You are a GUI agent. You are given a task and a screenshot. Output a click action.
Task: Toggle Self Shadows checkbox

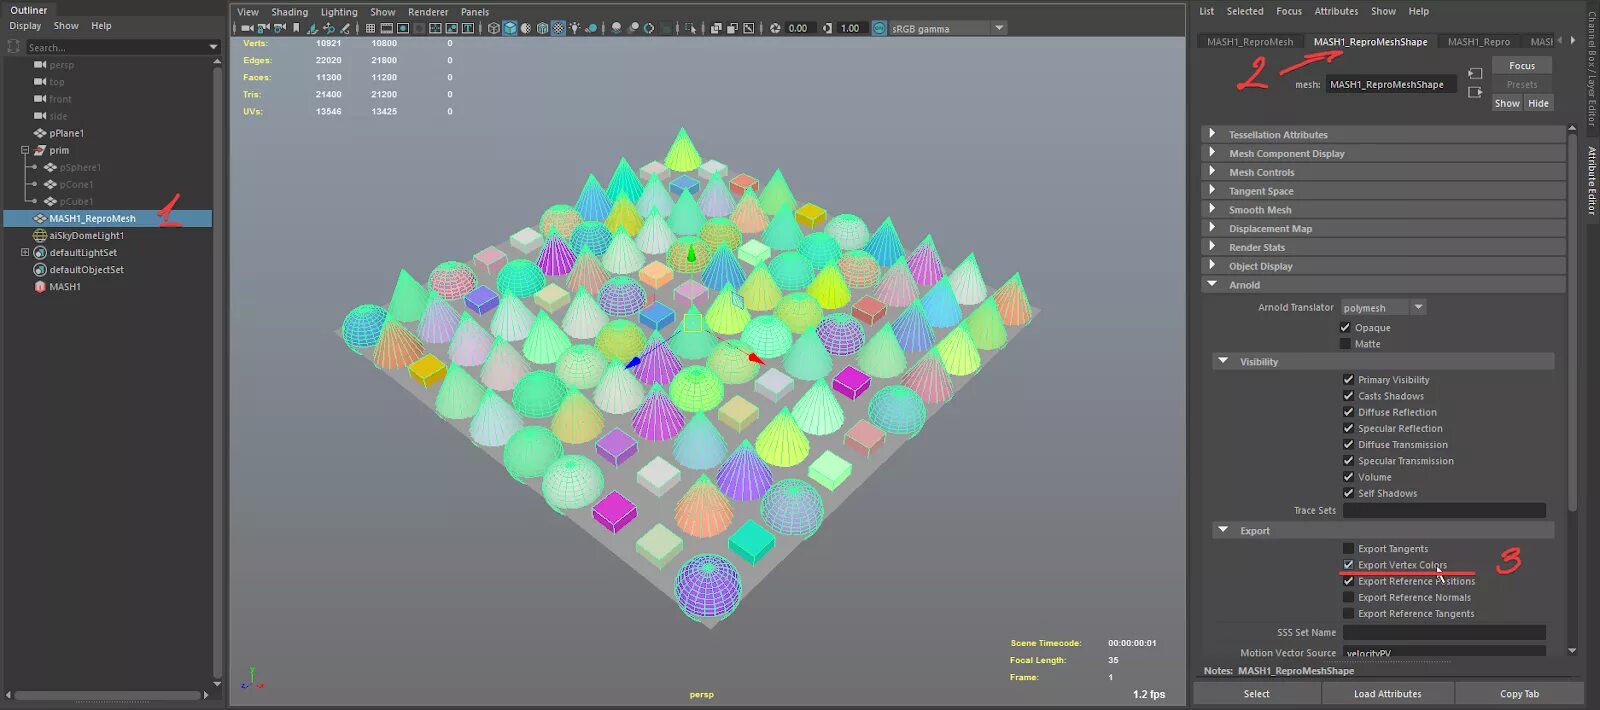pos(1348,492)
